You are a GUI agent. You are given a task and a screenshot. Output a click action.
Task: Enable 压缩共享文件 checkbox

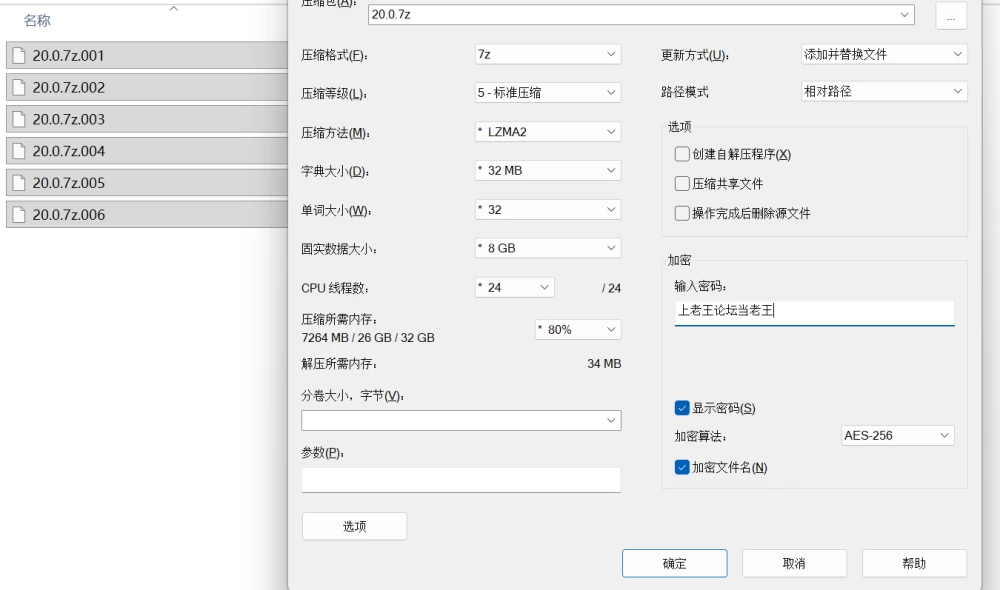(x=682, y=184)
